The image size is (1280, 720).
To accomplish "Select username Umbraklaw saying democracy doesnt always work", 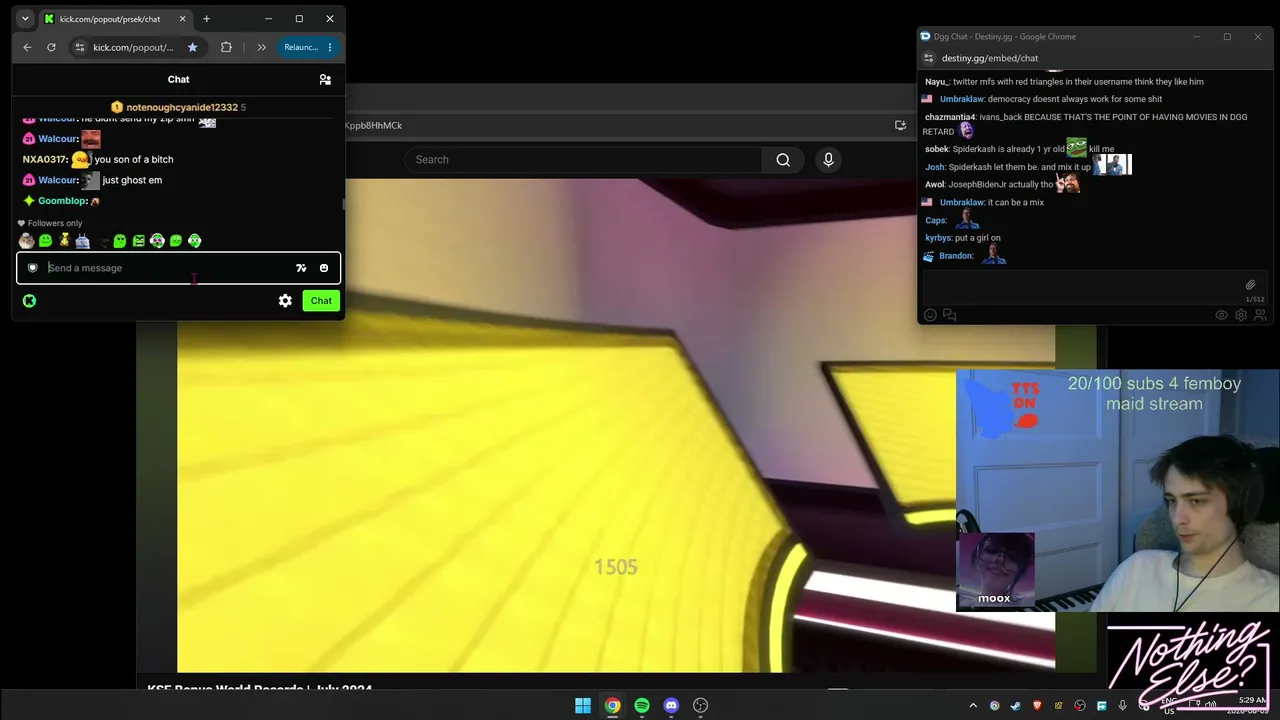I will [x=962, y=99].
